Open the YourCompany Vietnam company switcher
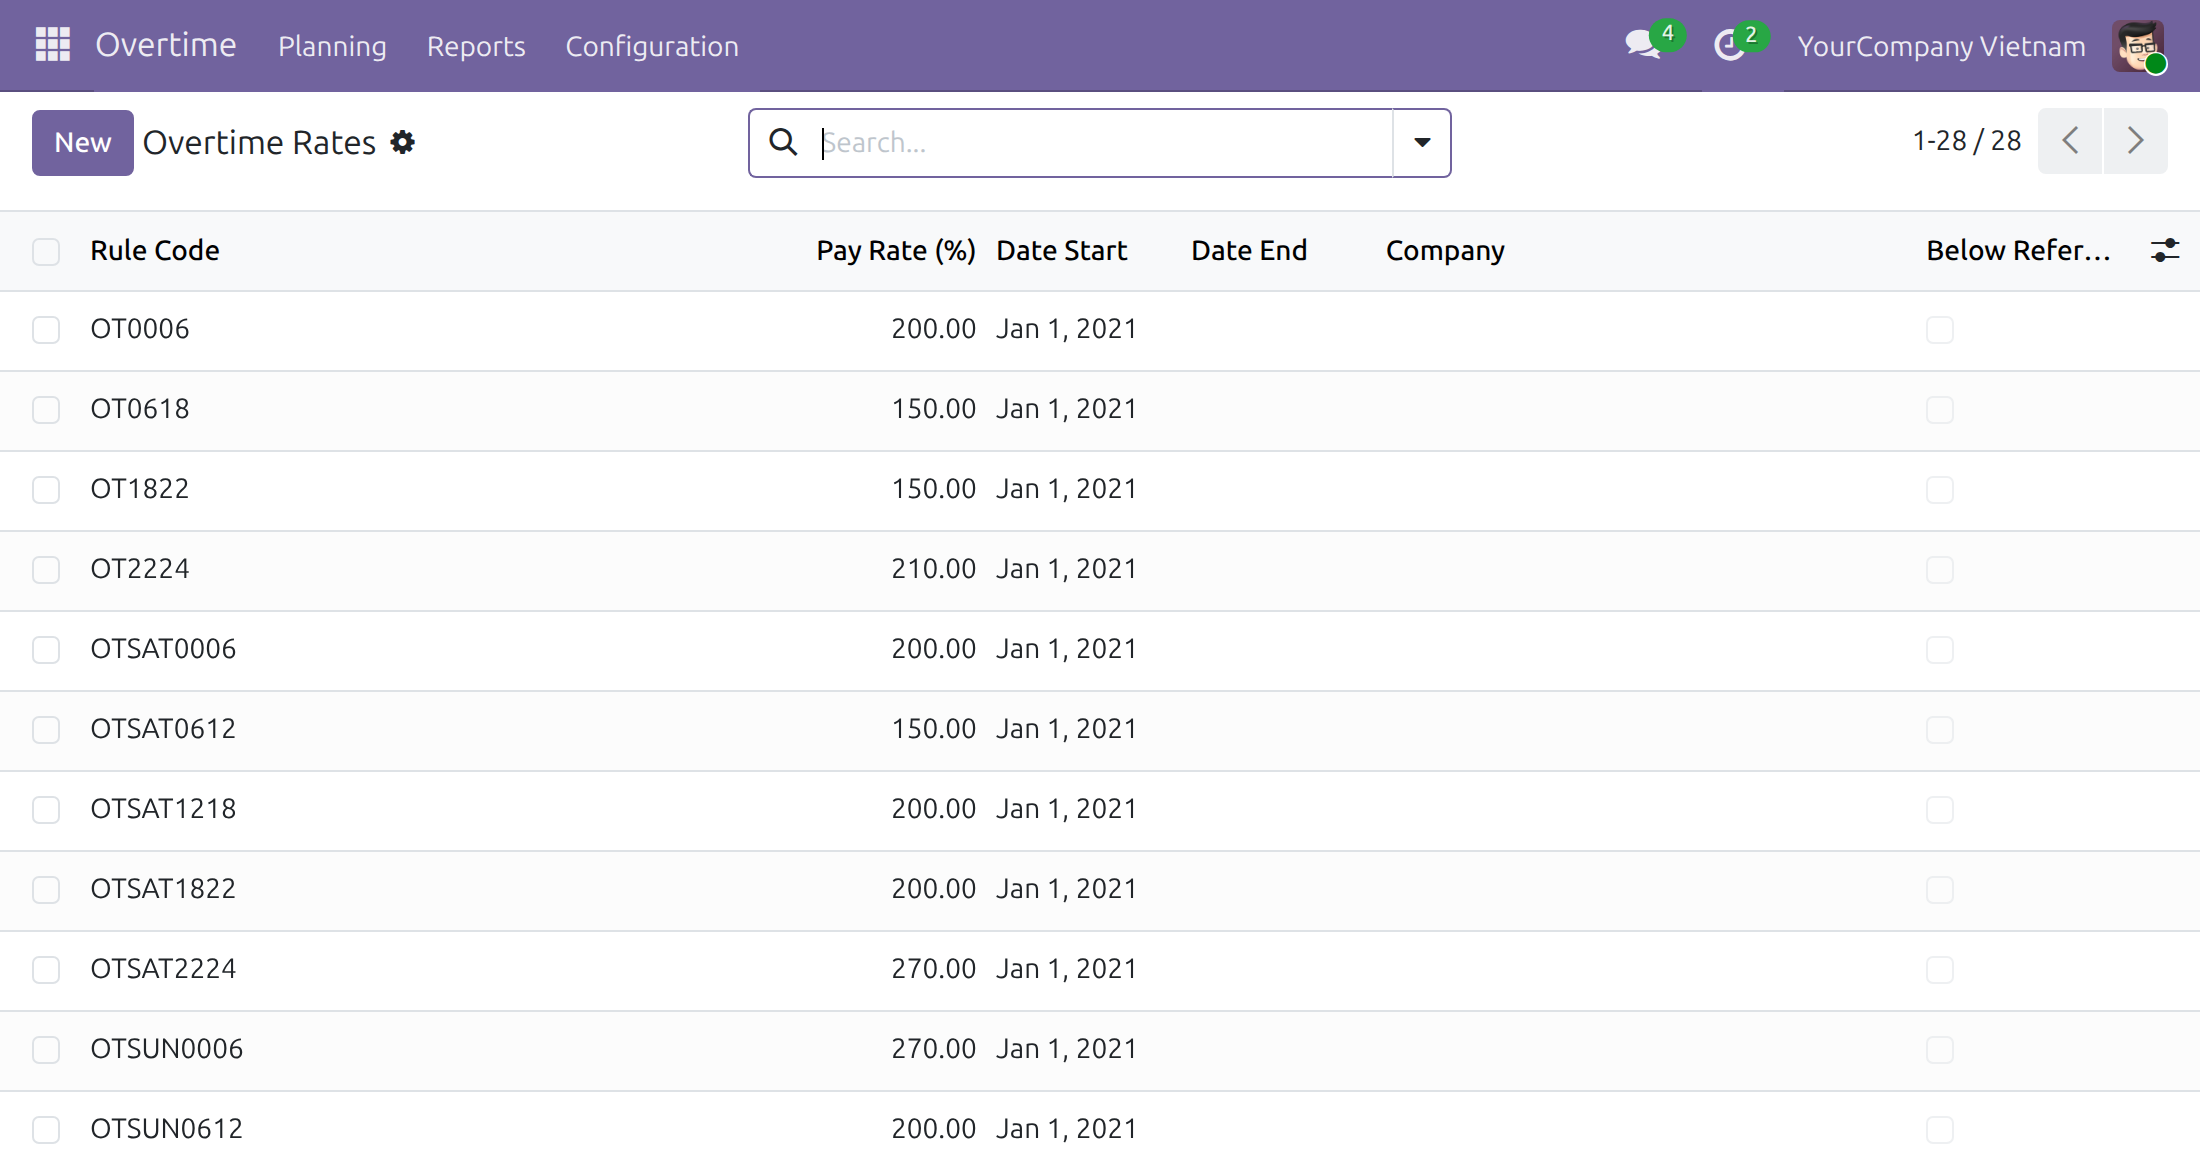Viewport: 2200px width, 1160px height. point(1941,46)
